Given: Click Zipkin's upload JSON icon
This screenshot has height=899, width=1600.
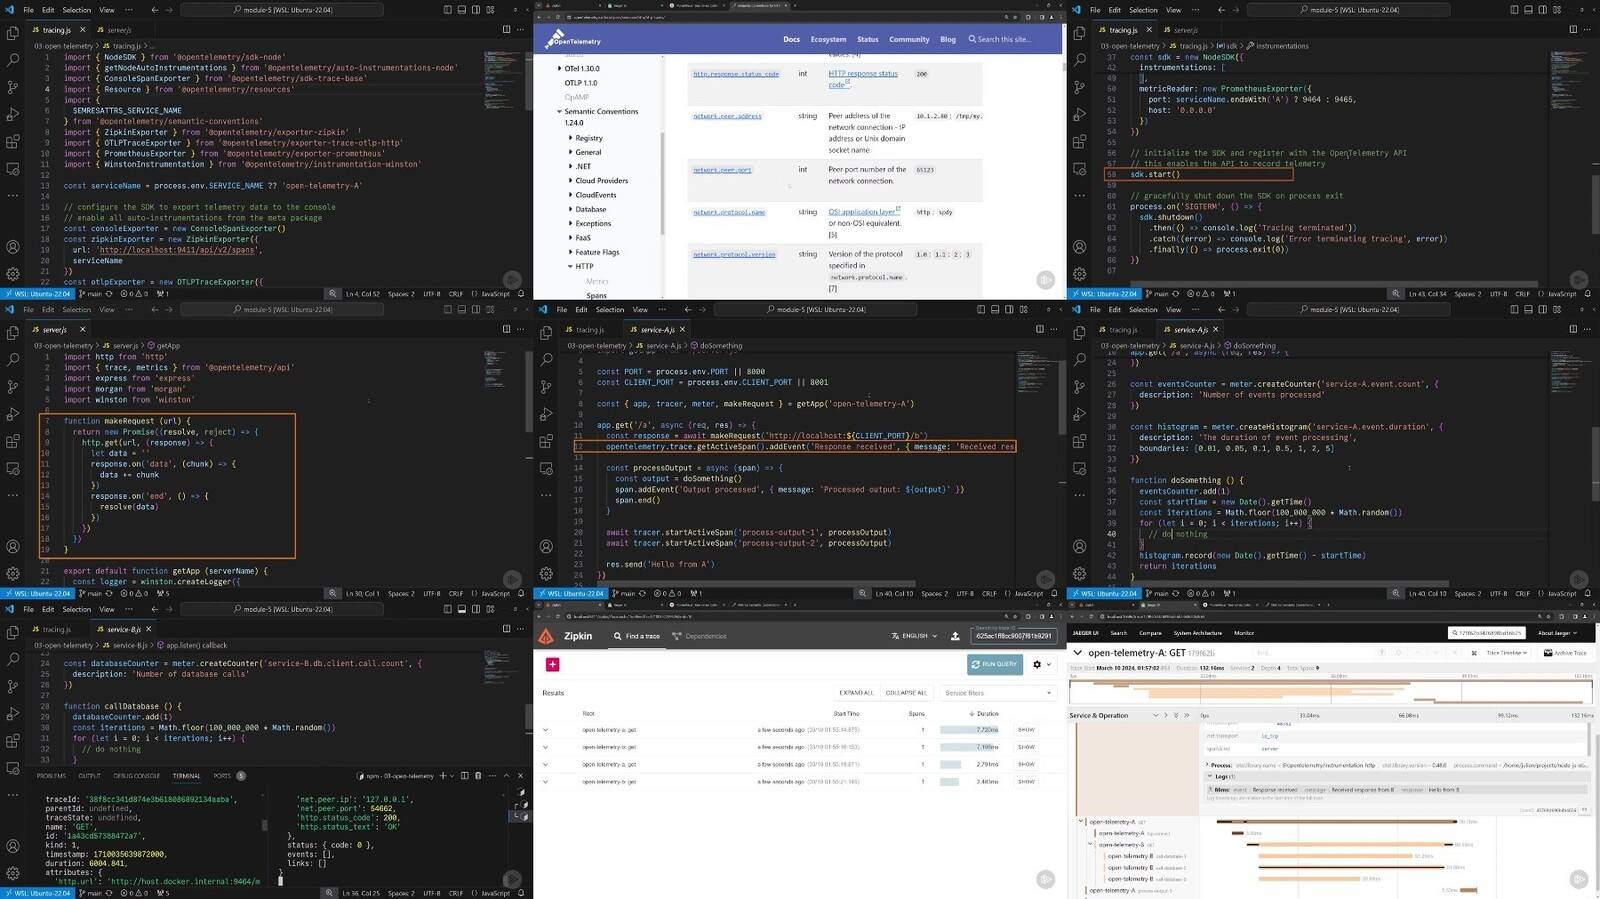Looking at the screenshot, I should pos(955,636).
